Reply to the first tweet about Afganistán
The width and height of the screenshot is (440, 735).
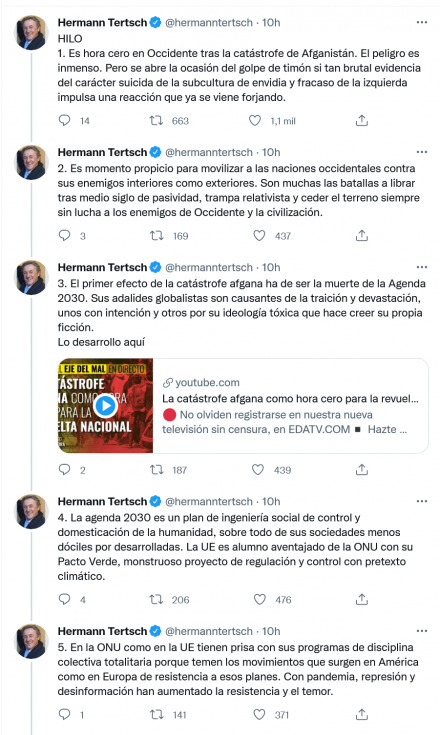pyautogui.click(x=64, y=120)
